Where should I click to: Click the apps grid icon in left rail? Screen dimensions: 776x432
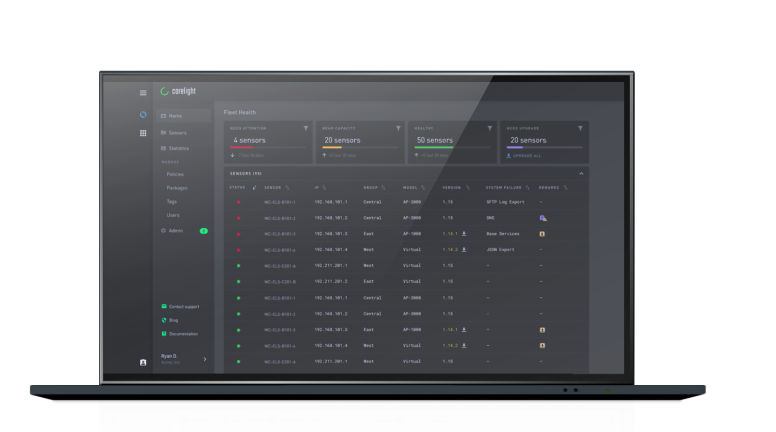[x=143, y=132]
